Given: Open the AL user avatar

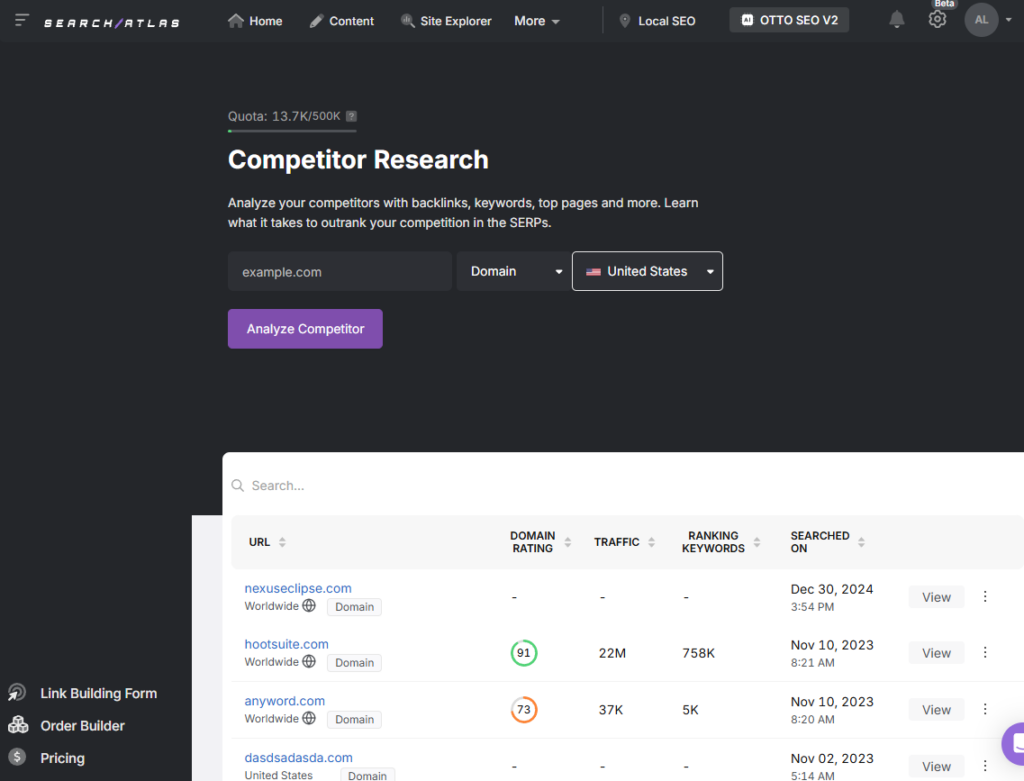Looking at the screenshot, I should 981,20.
